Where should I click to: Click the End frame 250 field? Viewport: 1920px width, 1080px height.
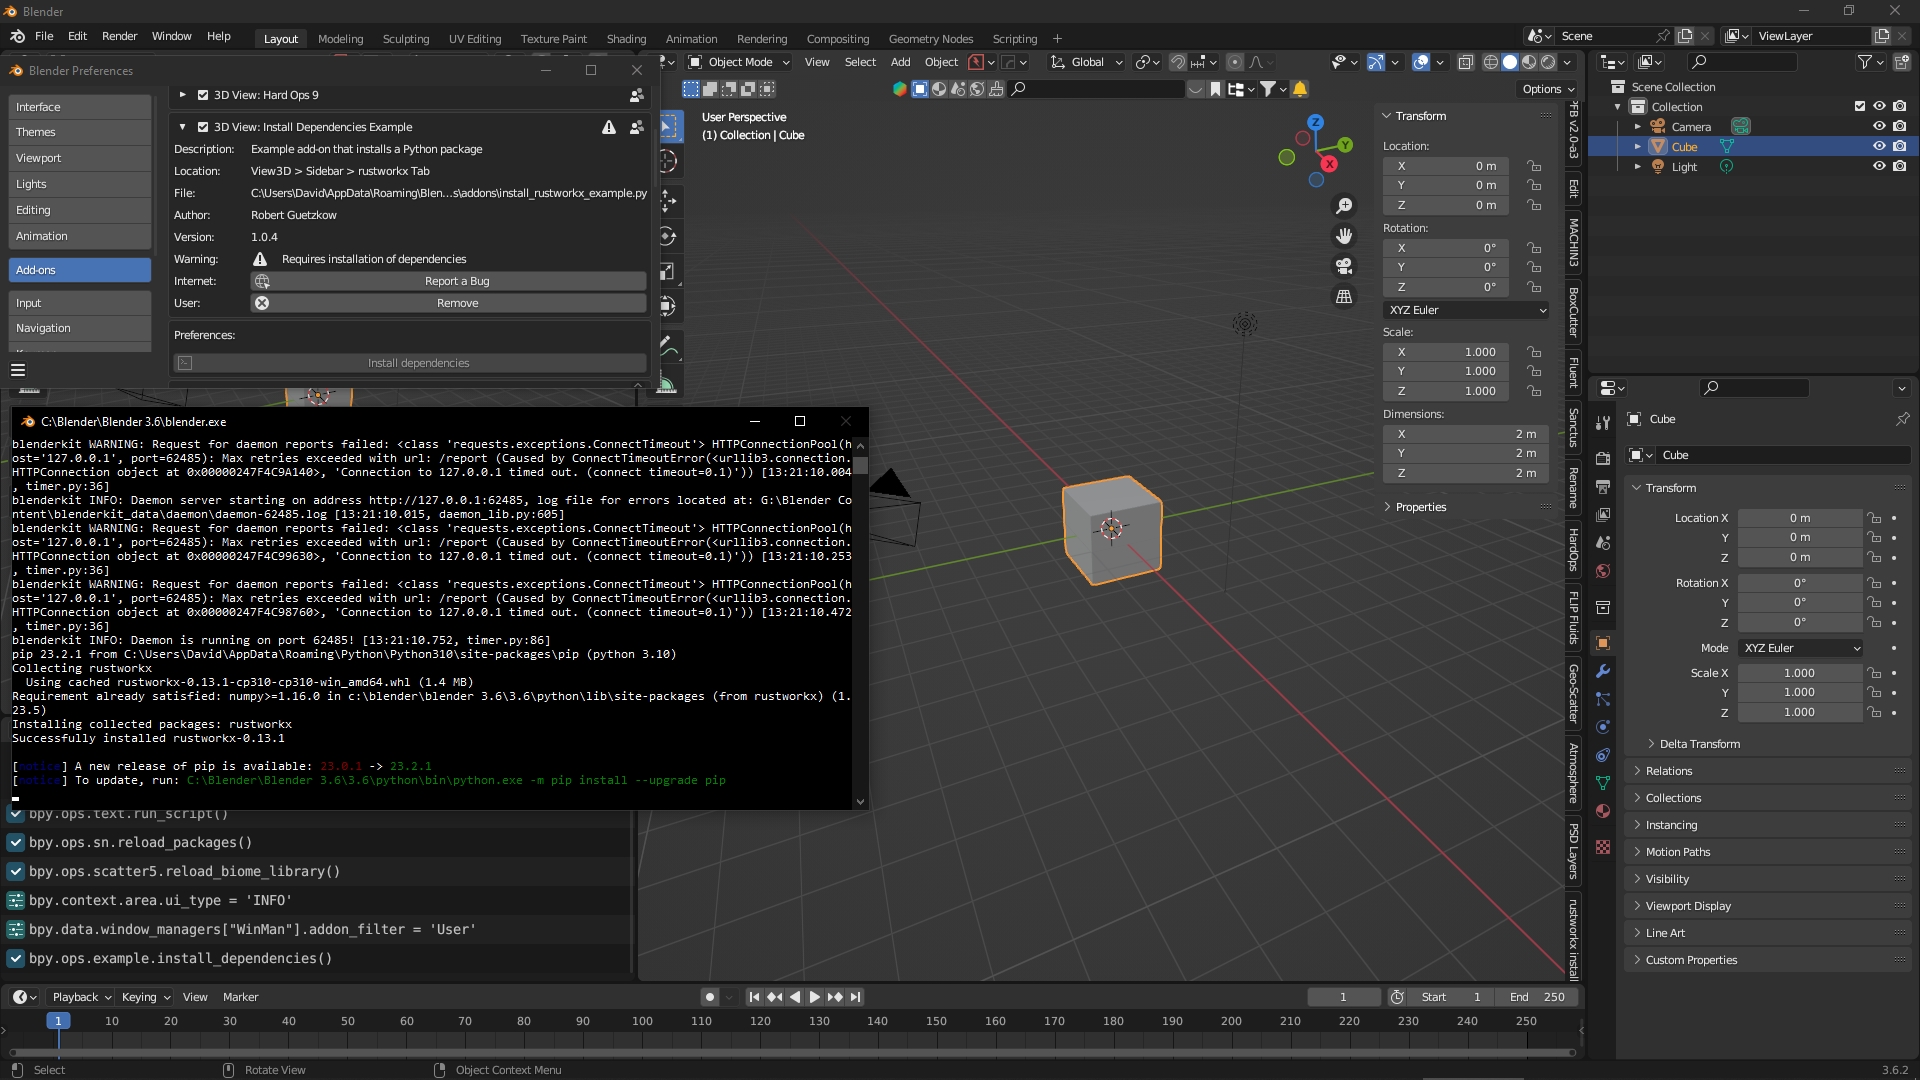point(1537,997)
